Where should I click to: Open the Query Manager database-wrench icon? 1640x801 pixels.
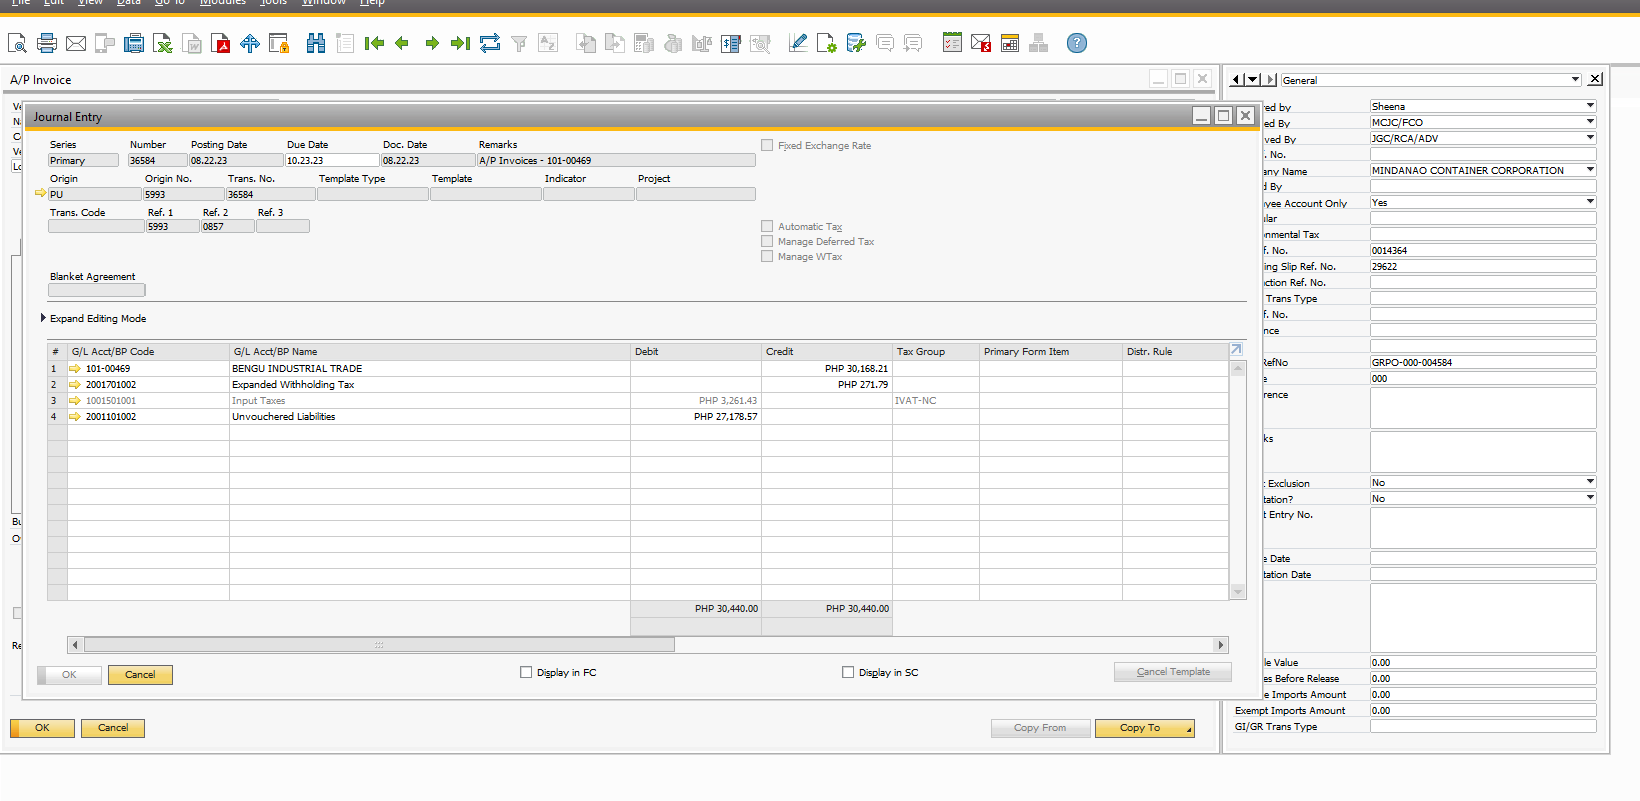(856, 43)
